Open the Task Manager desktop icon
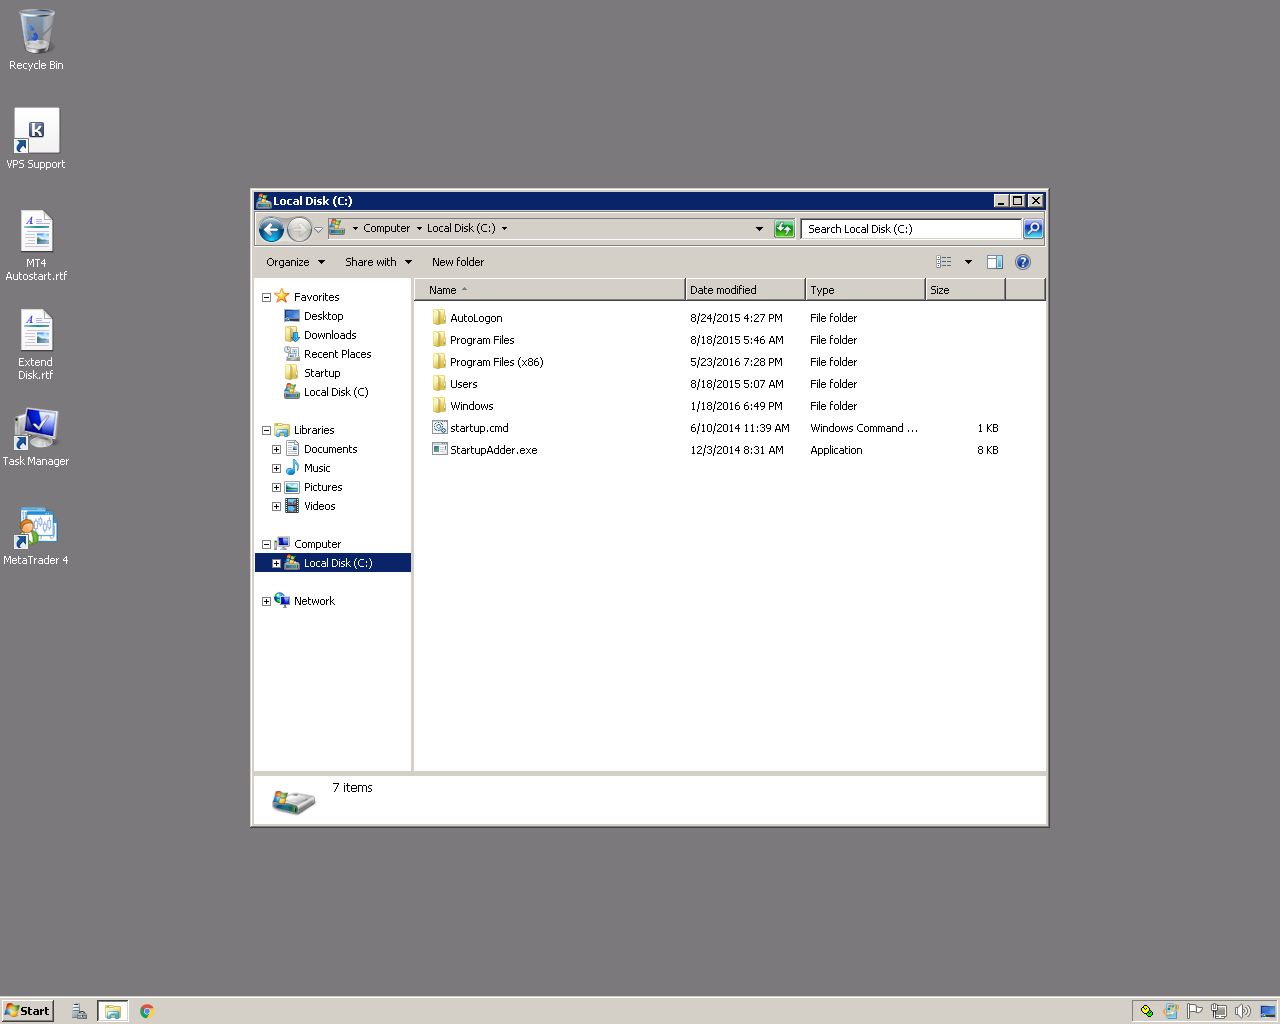1280x1024 pixels. click(x=36, y=430)
